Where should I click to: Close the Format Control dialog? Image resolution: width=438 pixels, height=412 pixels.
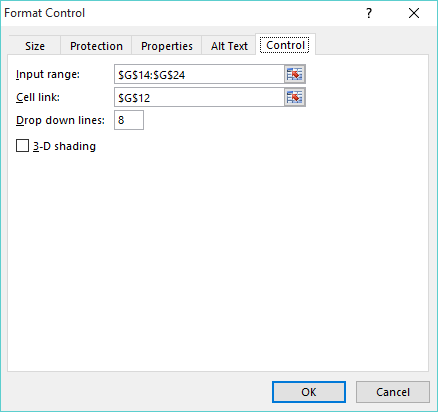[x=414, y=13]
